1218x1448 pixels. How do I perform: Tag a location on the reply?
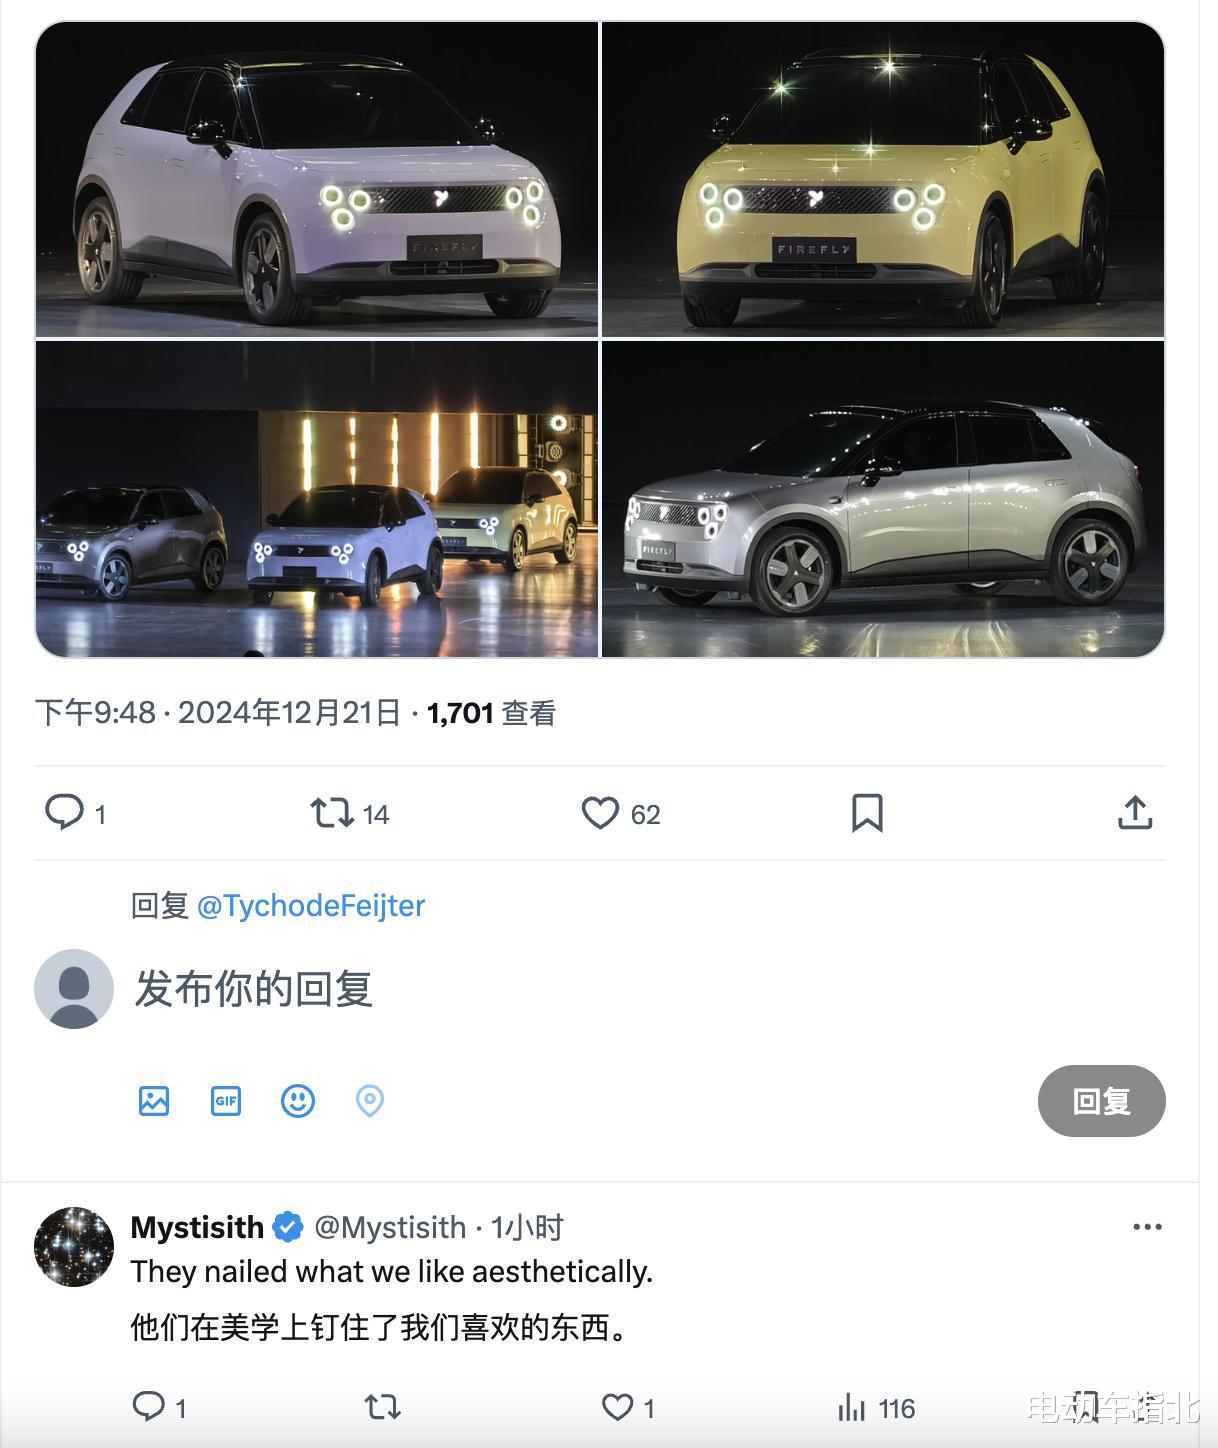pyautogui.click(x=370, y=1101)
